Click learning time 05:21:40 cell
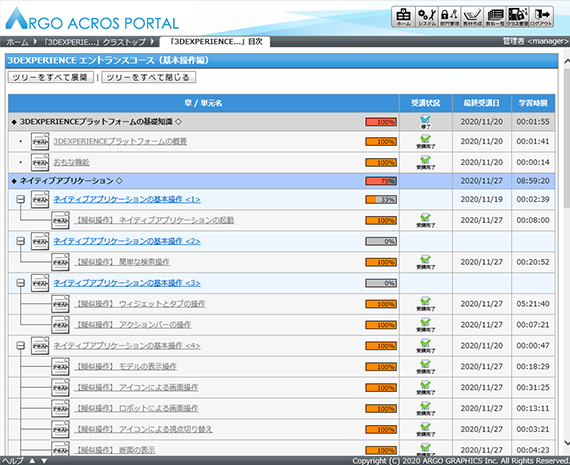Viewport: 570px width, 465px height. click(x=533, y=304)
